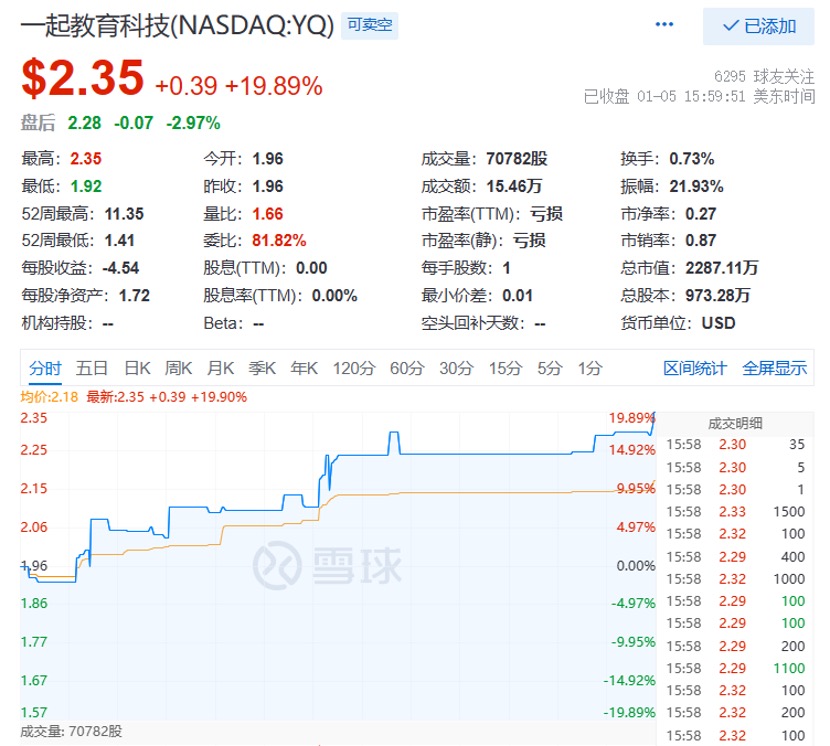Click the 1.57 price axis label
Viewport: 830px width, 746px height.
click(x=34, y=713)
